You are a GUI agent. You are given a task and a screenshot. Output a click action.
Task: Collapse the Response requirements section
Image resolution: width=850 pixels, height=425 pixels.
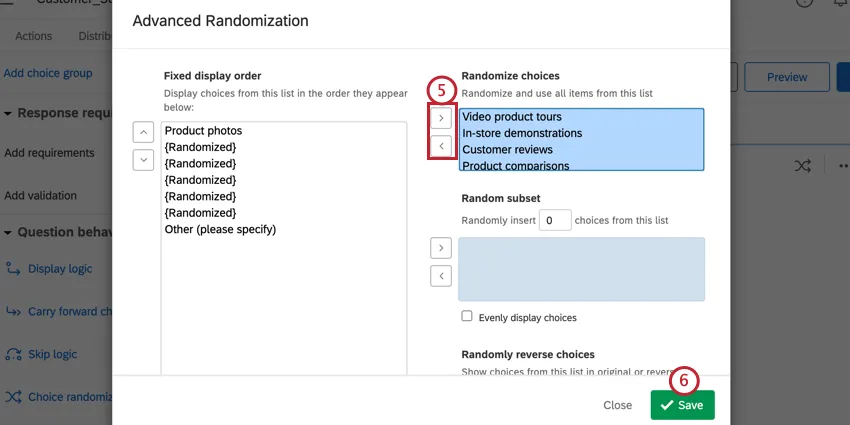tap(8, 113)
